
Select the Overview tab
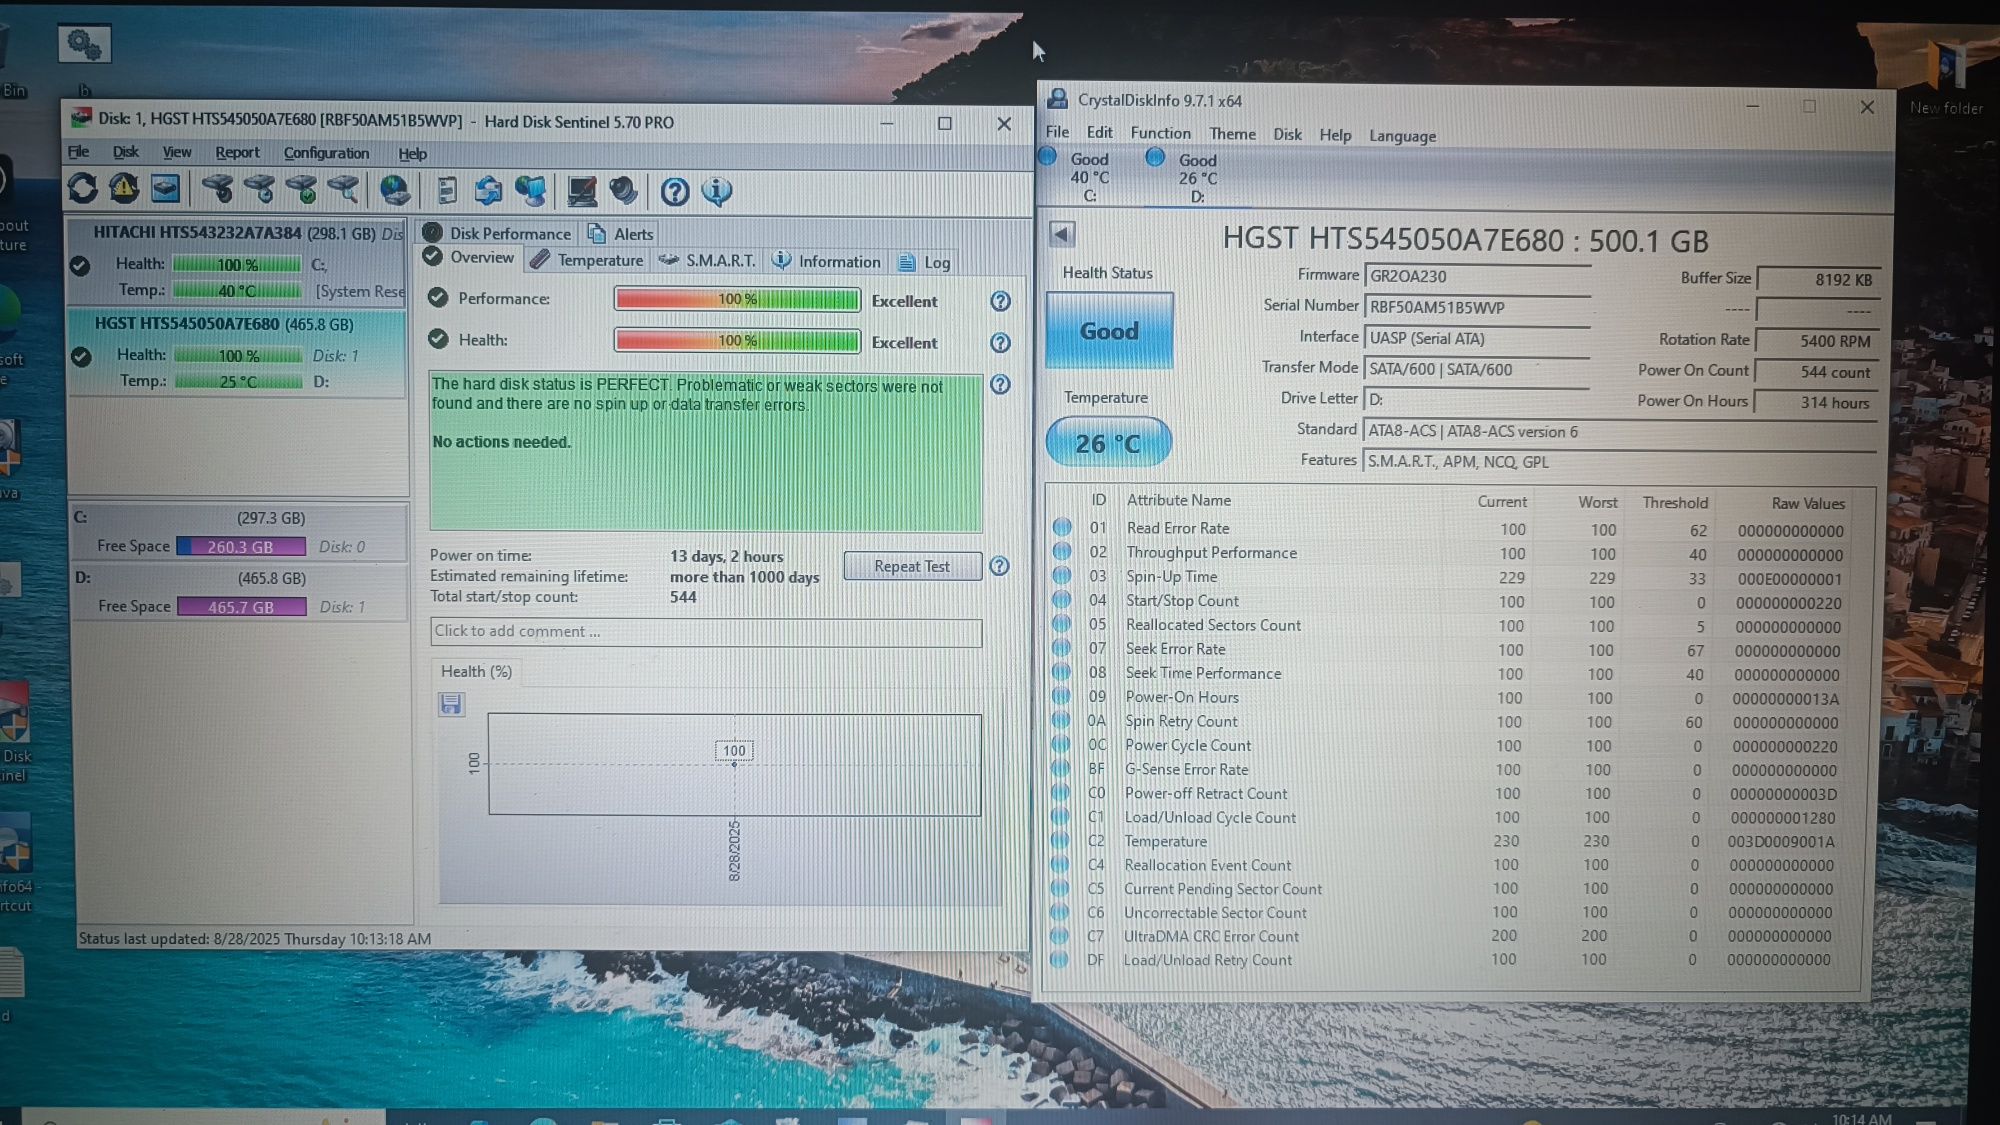(x=469, y=258)
